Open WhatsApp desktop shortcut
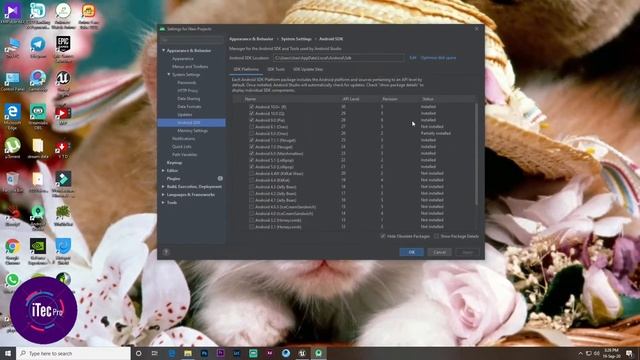The height and width of the screenshot is (360, 640). (13, 282)
